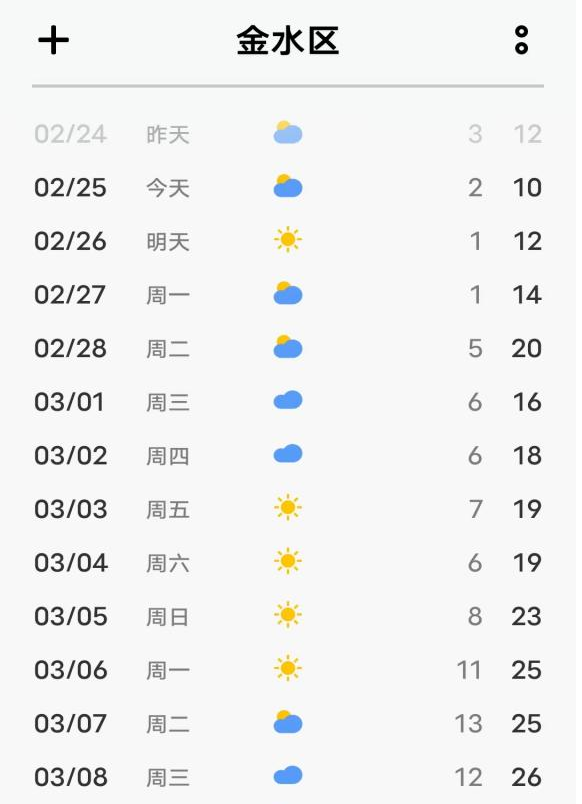Viewport: 582px width, 804px height.
Task: Tap the cloud icon for 03/08
Action: [288, 775]
